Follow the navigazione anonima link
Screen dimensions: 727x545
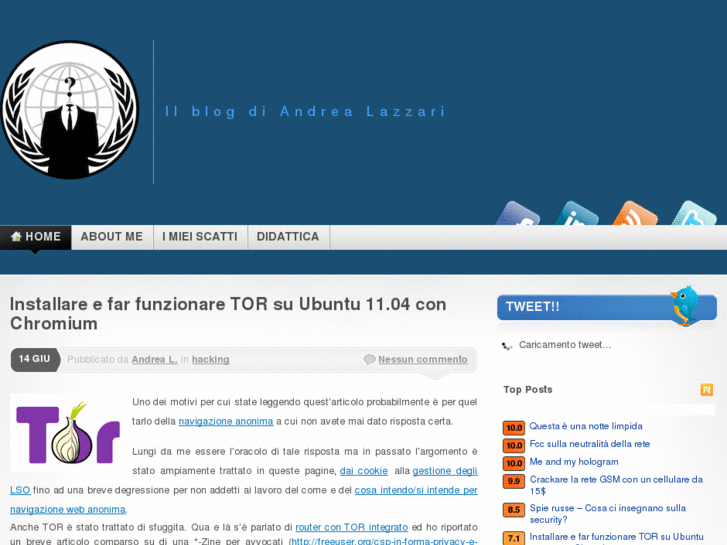point(226,421)
